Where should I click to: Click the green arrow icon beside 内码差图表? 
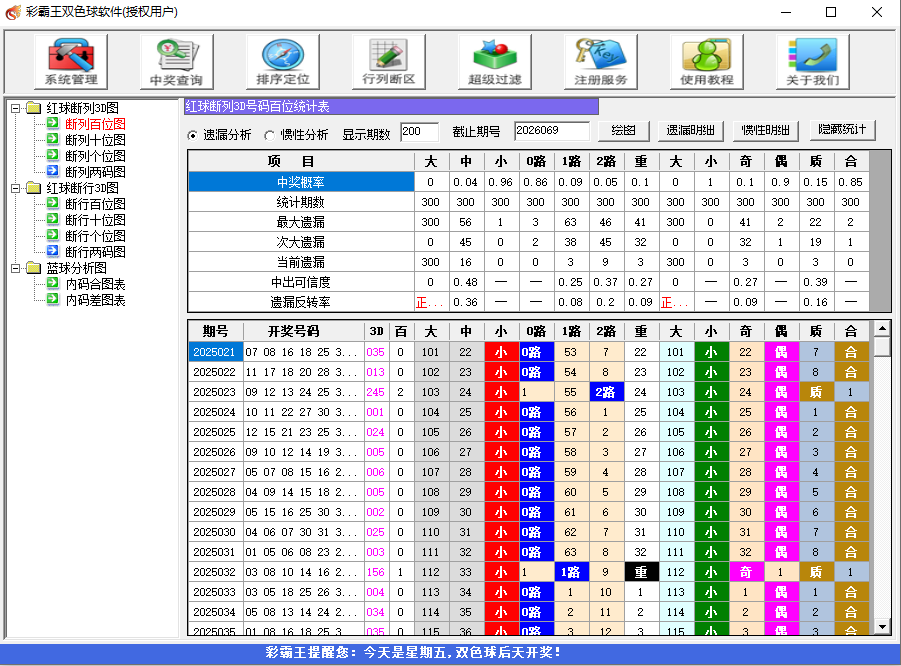coord(53,299)
